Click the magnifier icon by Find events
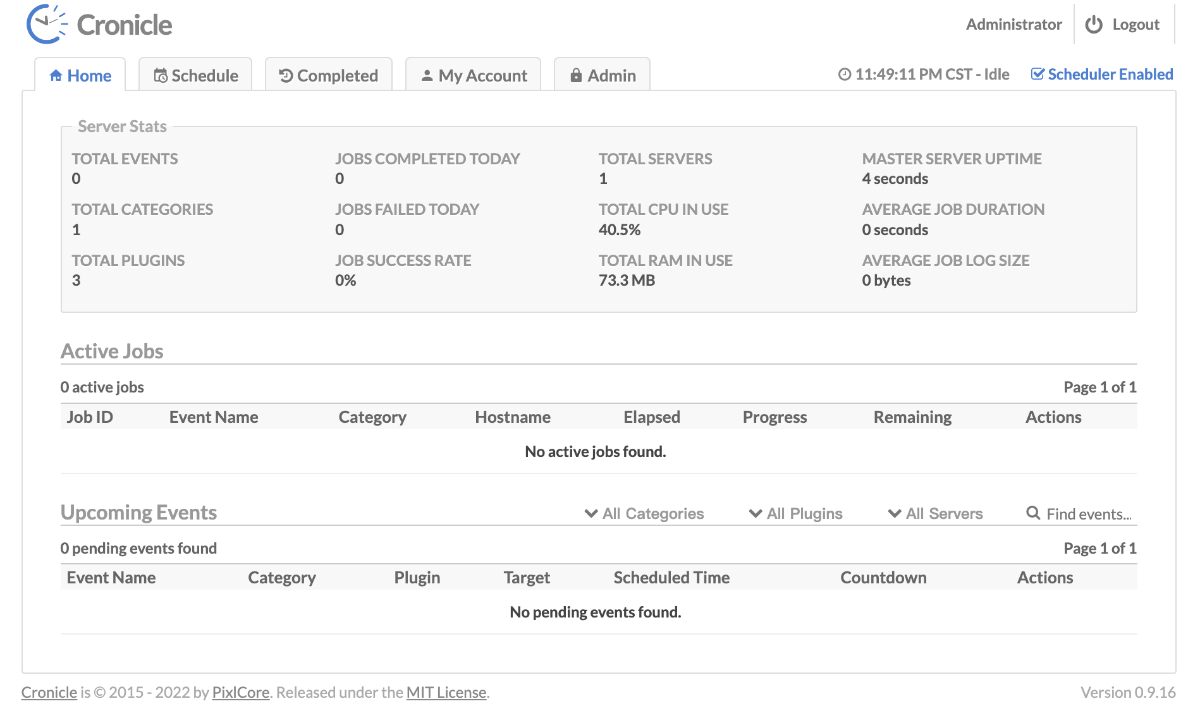This screenshot has width=1200, height=718. (1034, 513)
